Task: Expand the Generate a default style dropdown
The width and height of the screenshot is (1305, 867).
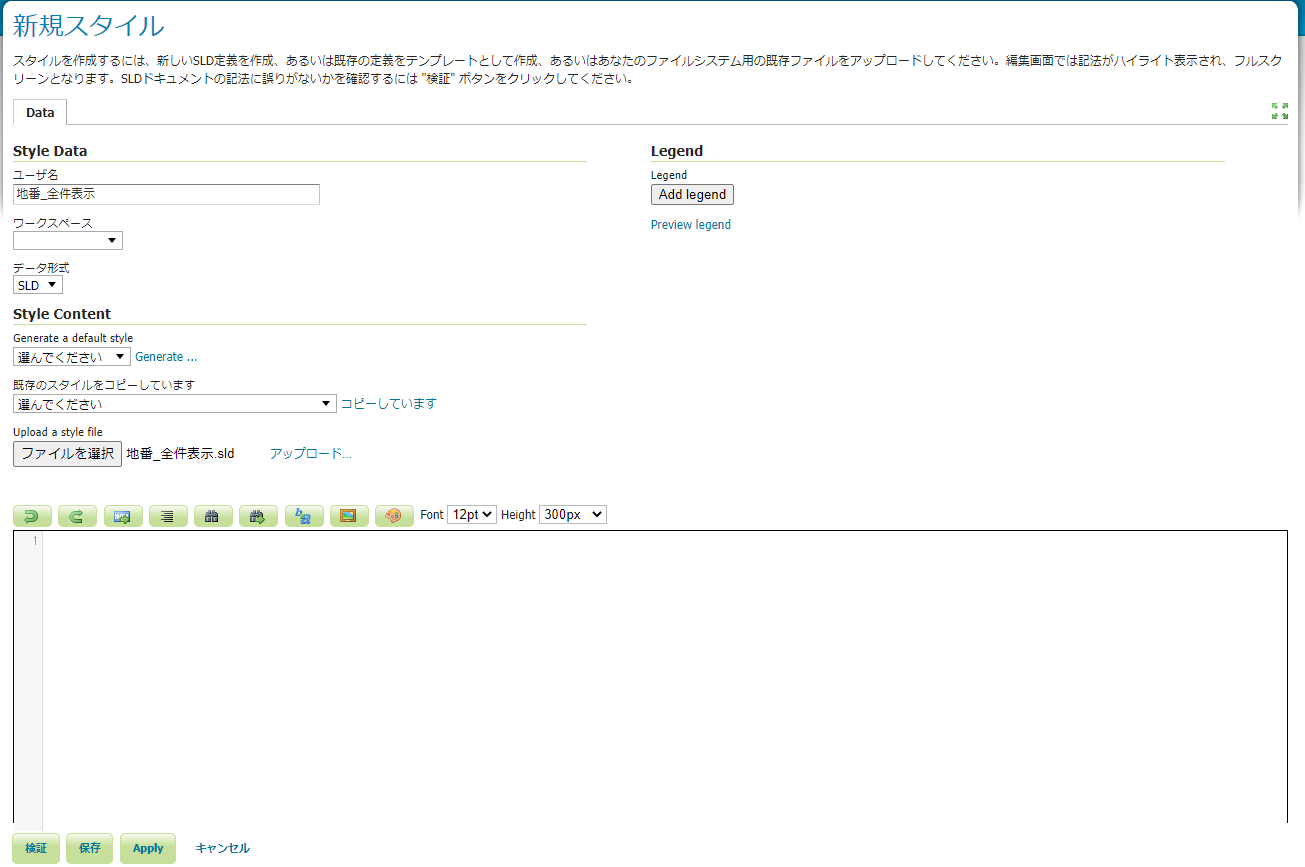Action: tap(72, 357)
